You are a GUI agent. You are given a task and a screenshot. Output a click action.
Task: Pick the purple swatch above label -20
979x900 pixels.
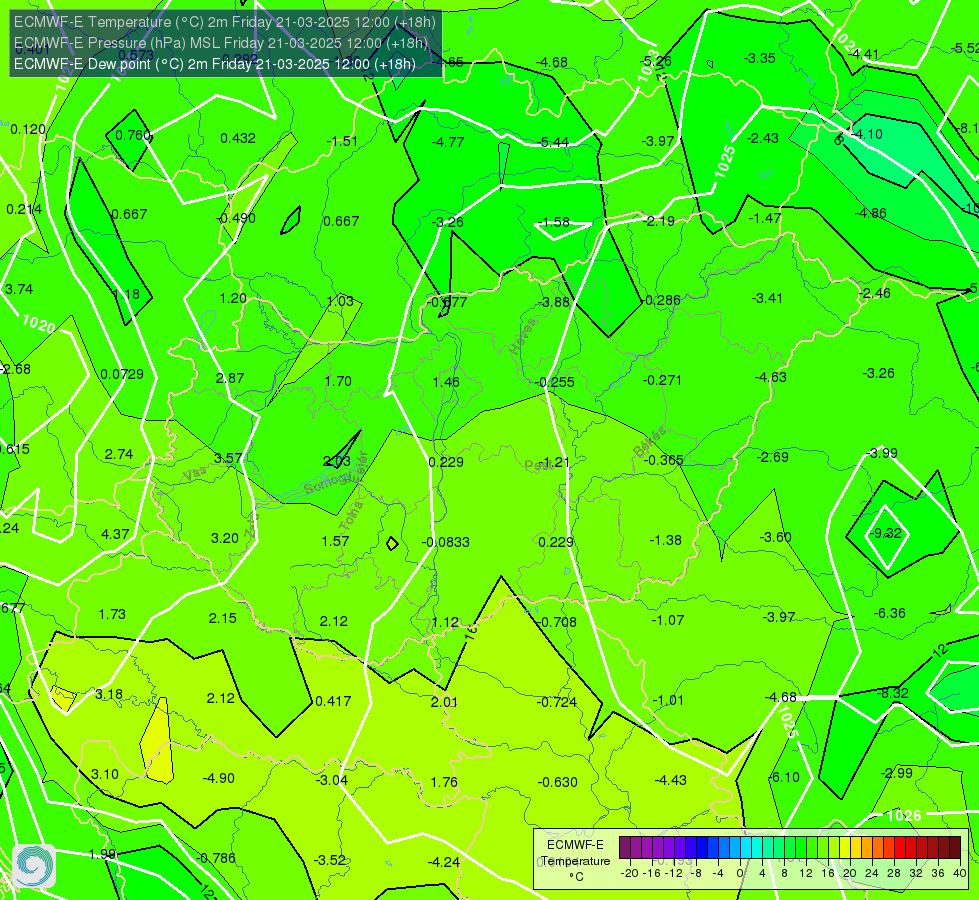(625, 848)
